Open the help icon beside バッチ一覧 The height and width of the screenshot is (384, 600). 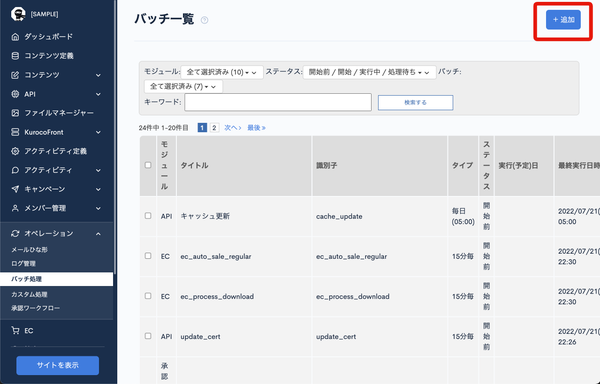(205, 20)
